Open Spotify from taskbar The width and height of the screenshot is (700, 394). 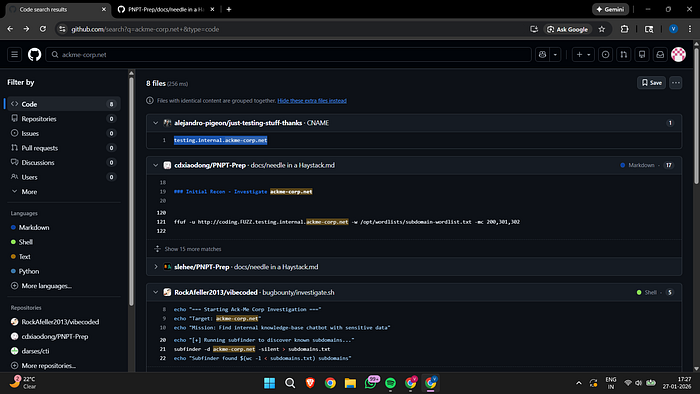pos(390,383)
